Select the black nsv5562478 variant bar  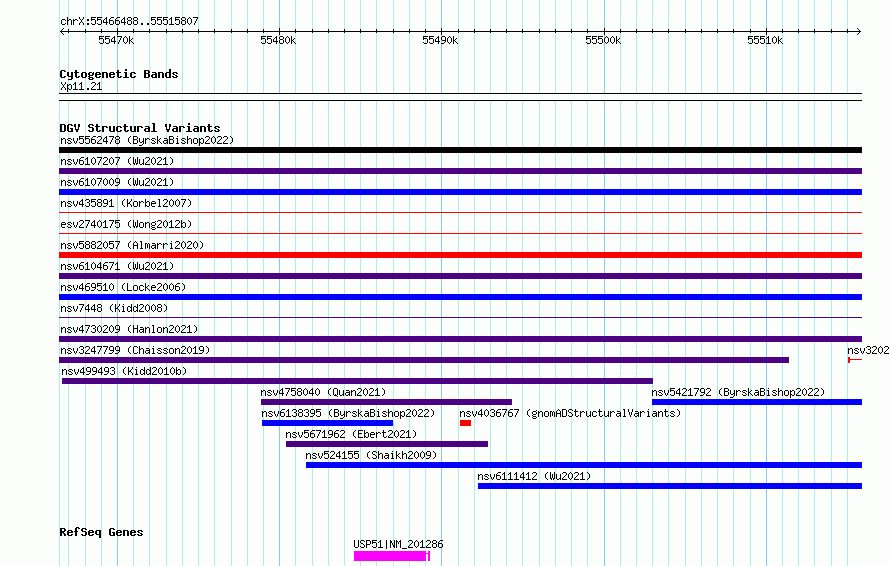(460, 150)
